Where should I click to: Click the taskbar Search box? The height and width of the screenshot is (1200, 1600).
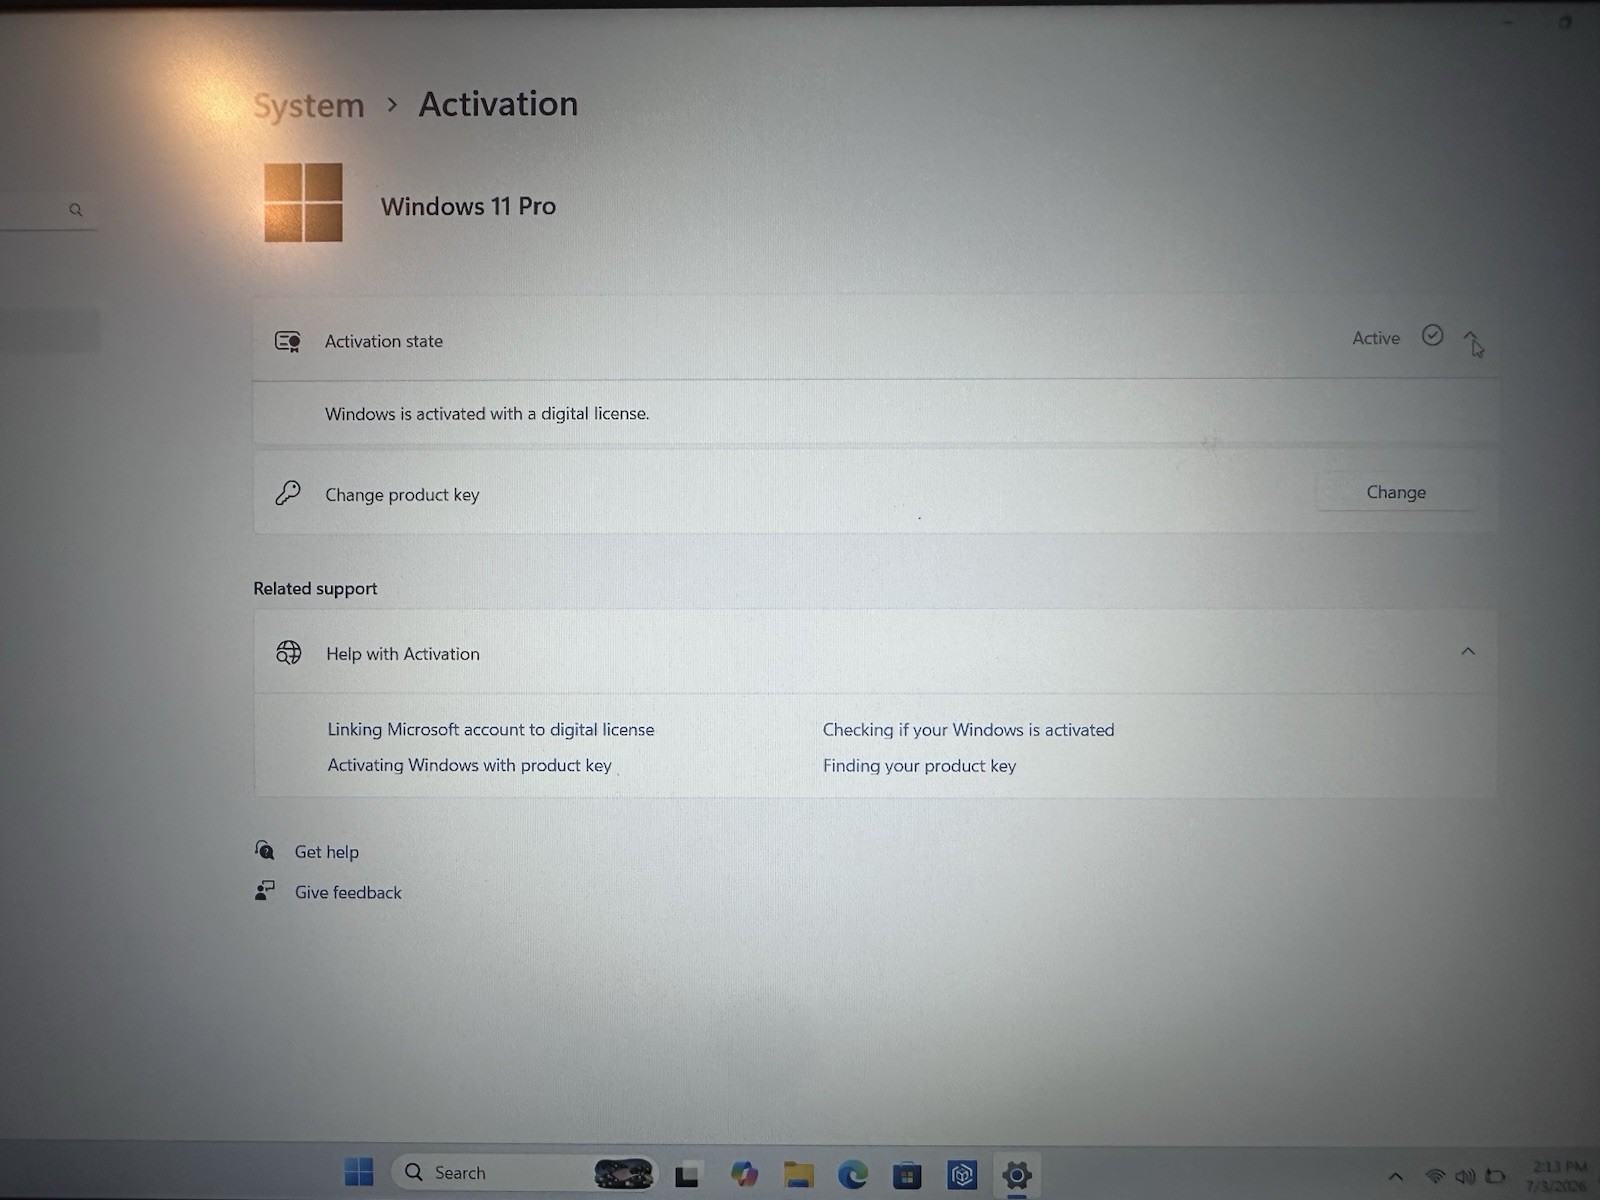(x=526, y=1173)
